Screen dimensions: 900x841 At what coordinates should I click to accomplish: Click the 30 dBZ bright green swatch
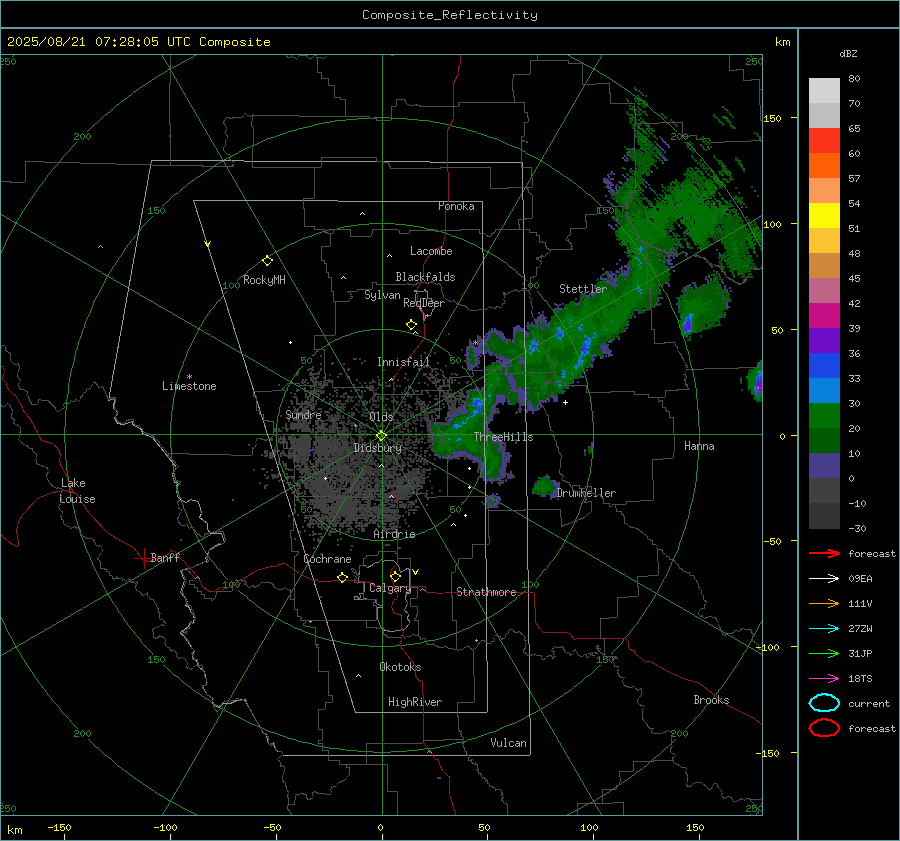824,415
